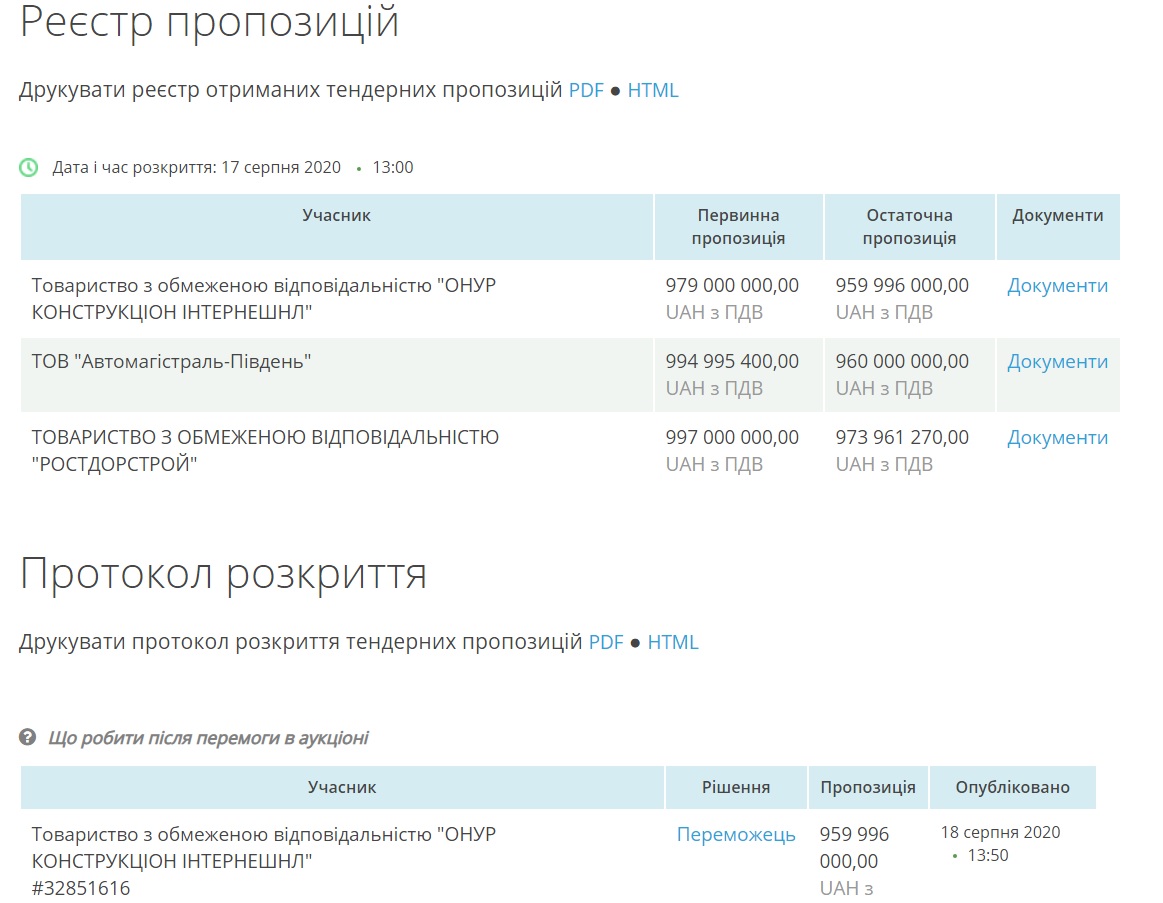The image size is (1163, 903).
Task: Click the Остаточна пропозиція column header
Action: [x=909, y=227]
